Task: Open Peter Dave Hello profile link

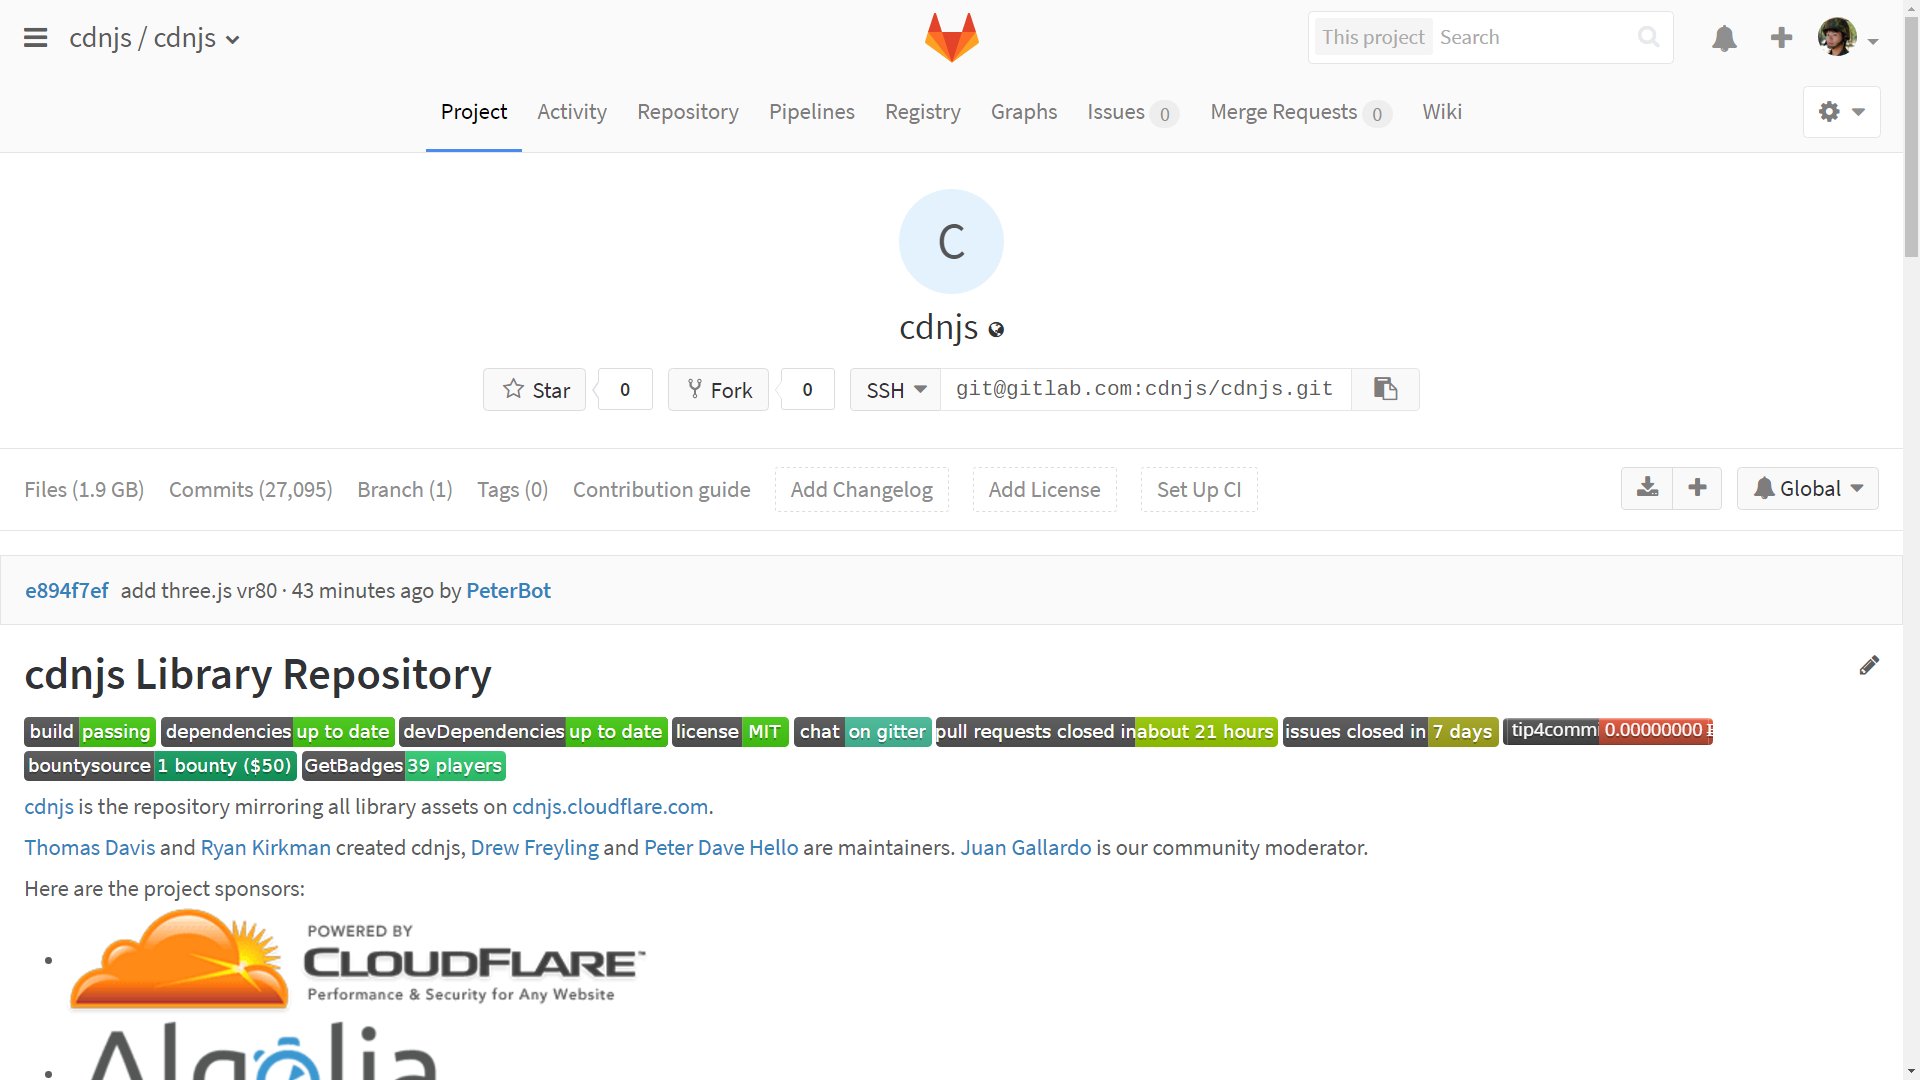Action: pyautogui.click(x=721, y=848)
